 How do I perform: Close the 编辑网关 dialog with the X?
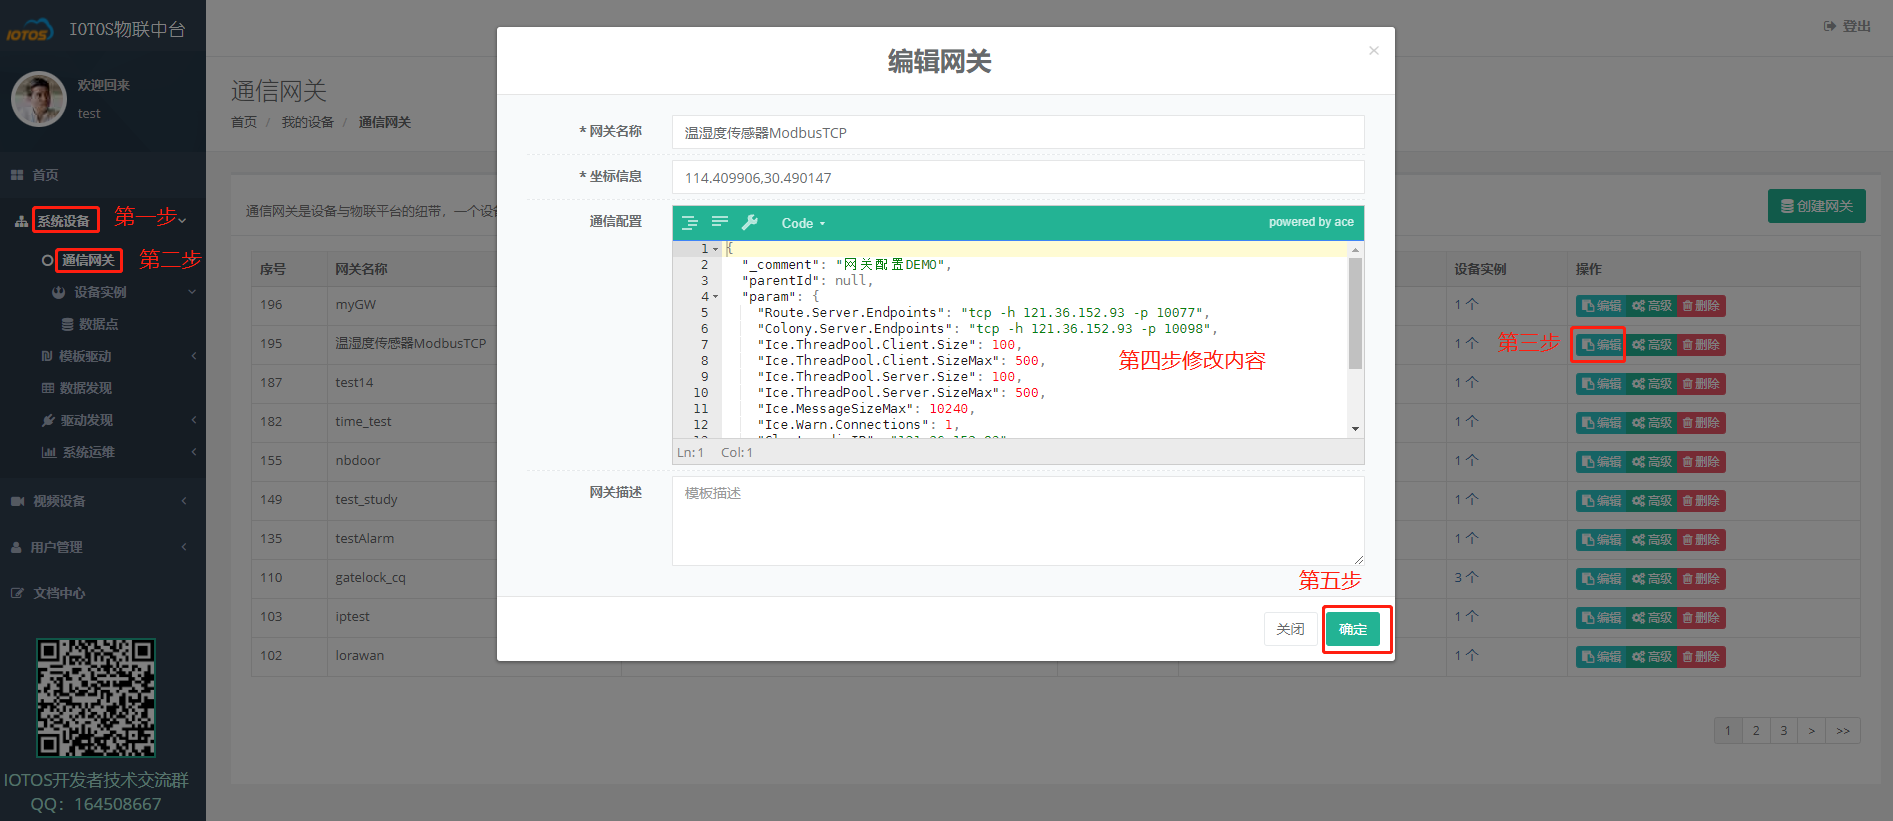1373,51
